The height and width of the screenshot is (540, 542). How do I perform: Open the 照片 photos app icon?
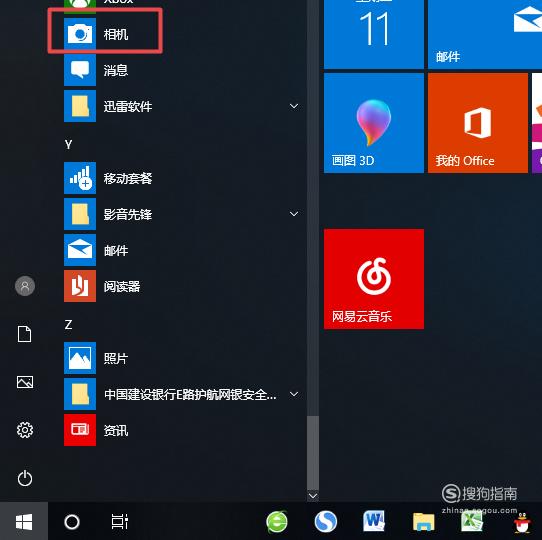(80, 358)
